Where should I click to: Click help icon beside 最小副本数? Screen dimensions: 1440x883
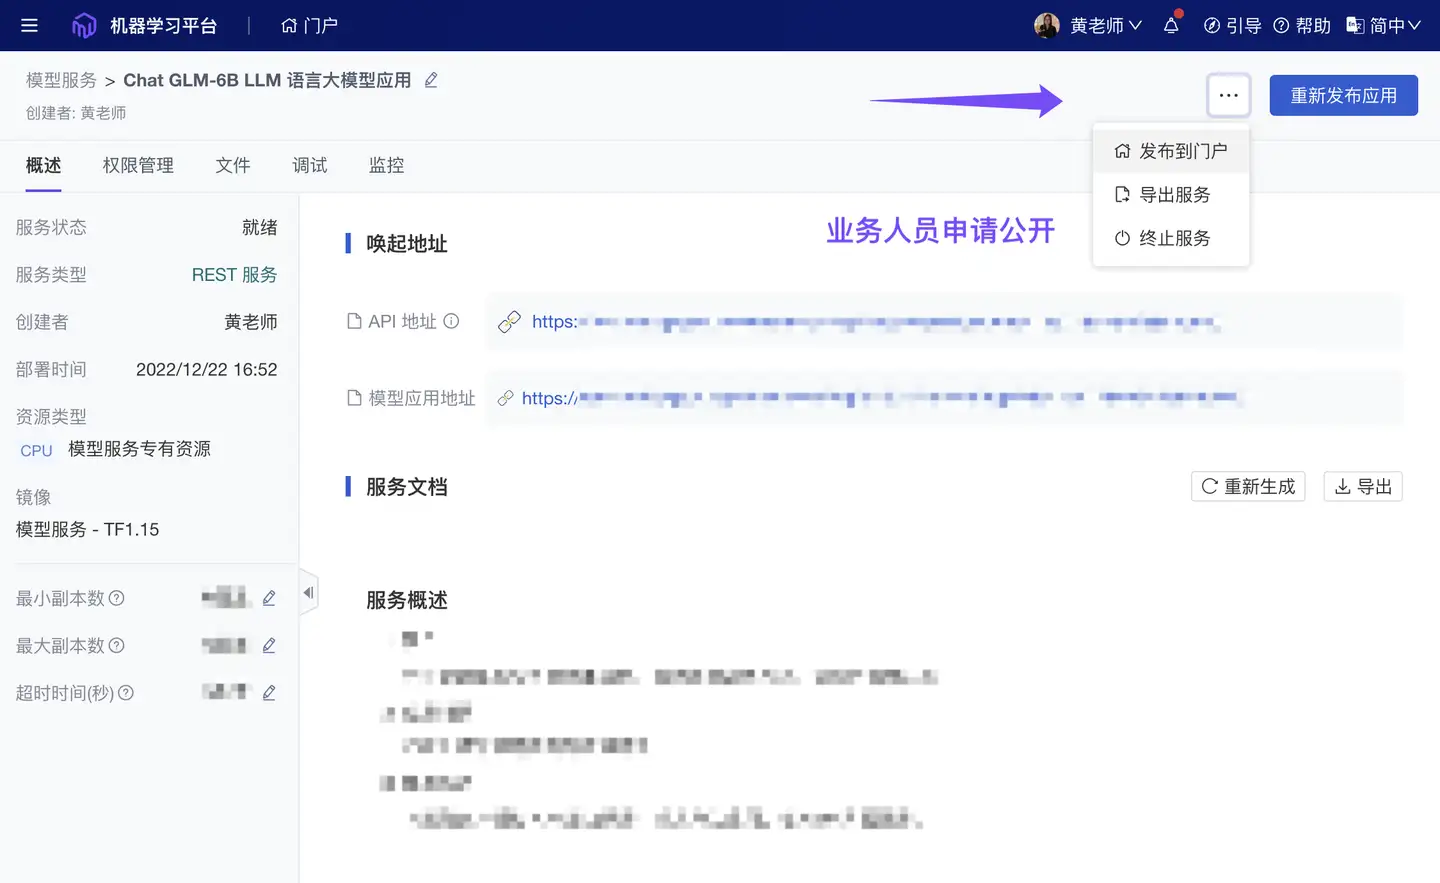tap(117, 598)
